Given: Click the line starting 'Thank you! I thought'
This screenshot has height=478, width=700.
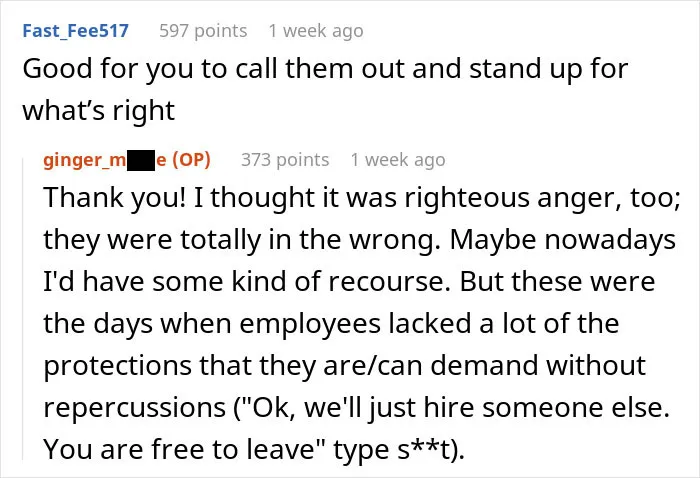Looking at the screenshot, I should 362,198.
